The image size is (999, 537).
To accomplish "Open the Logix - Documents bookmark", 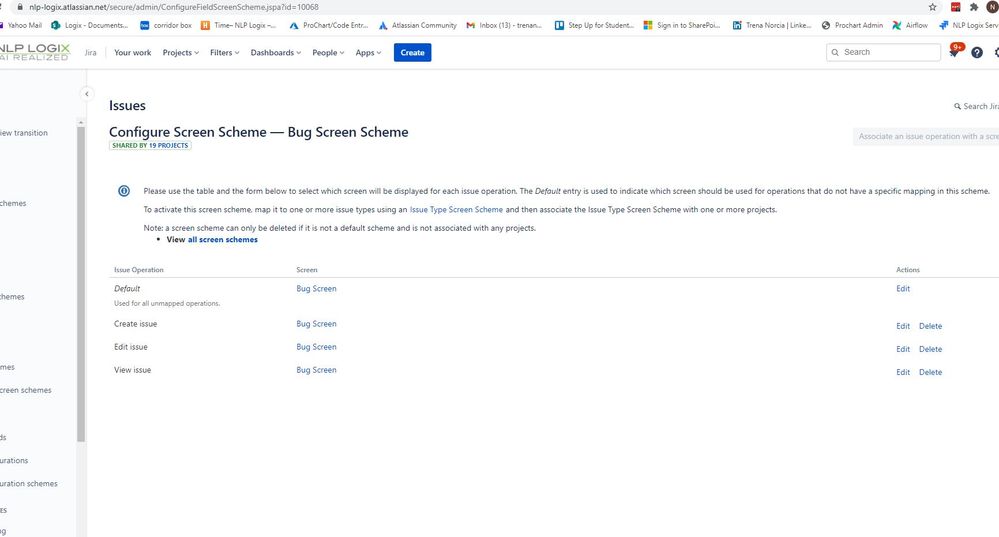I will click(90, 25).
